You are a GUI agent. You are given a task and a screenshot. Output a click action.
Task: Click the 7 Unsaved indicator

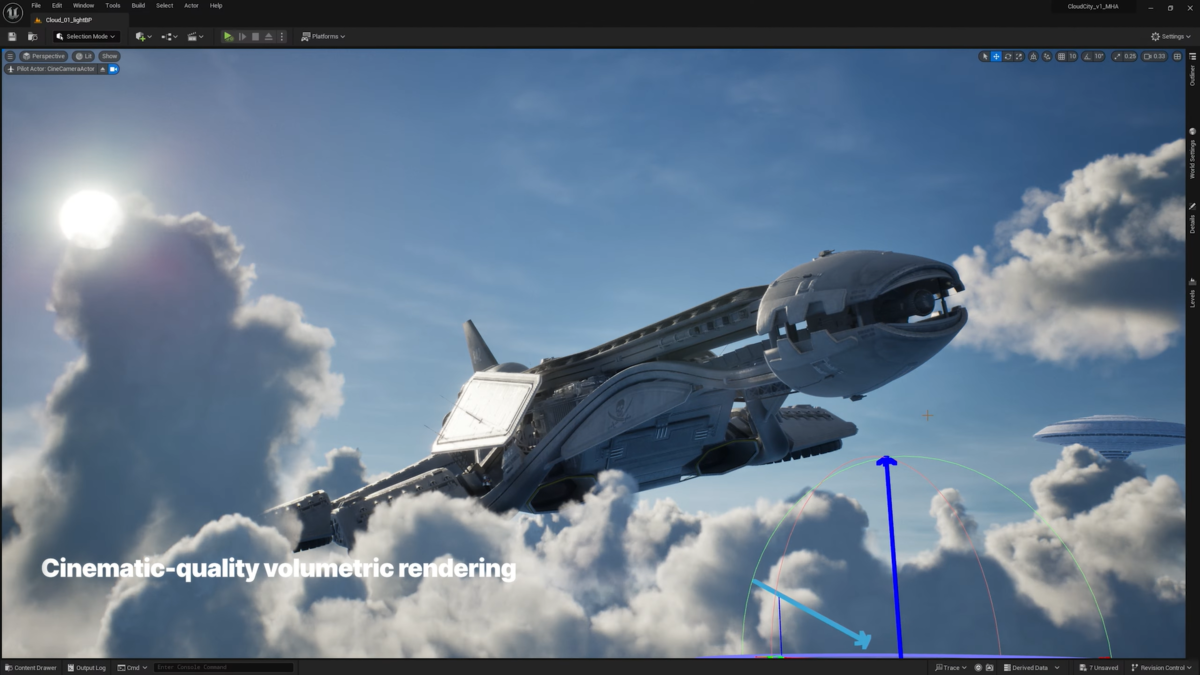[1100, 667]
